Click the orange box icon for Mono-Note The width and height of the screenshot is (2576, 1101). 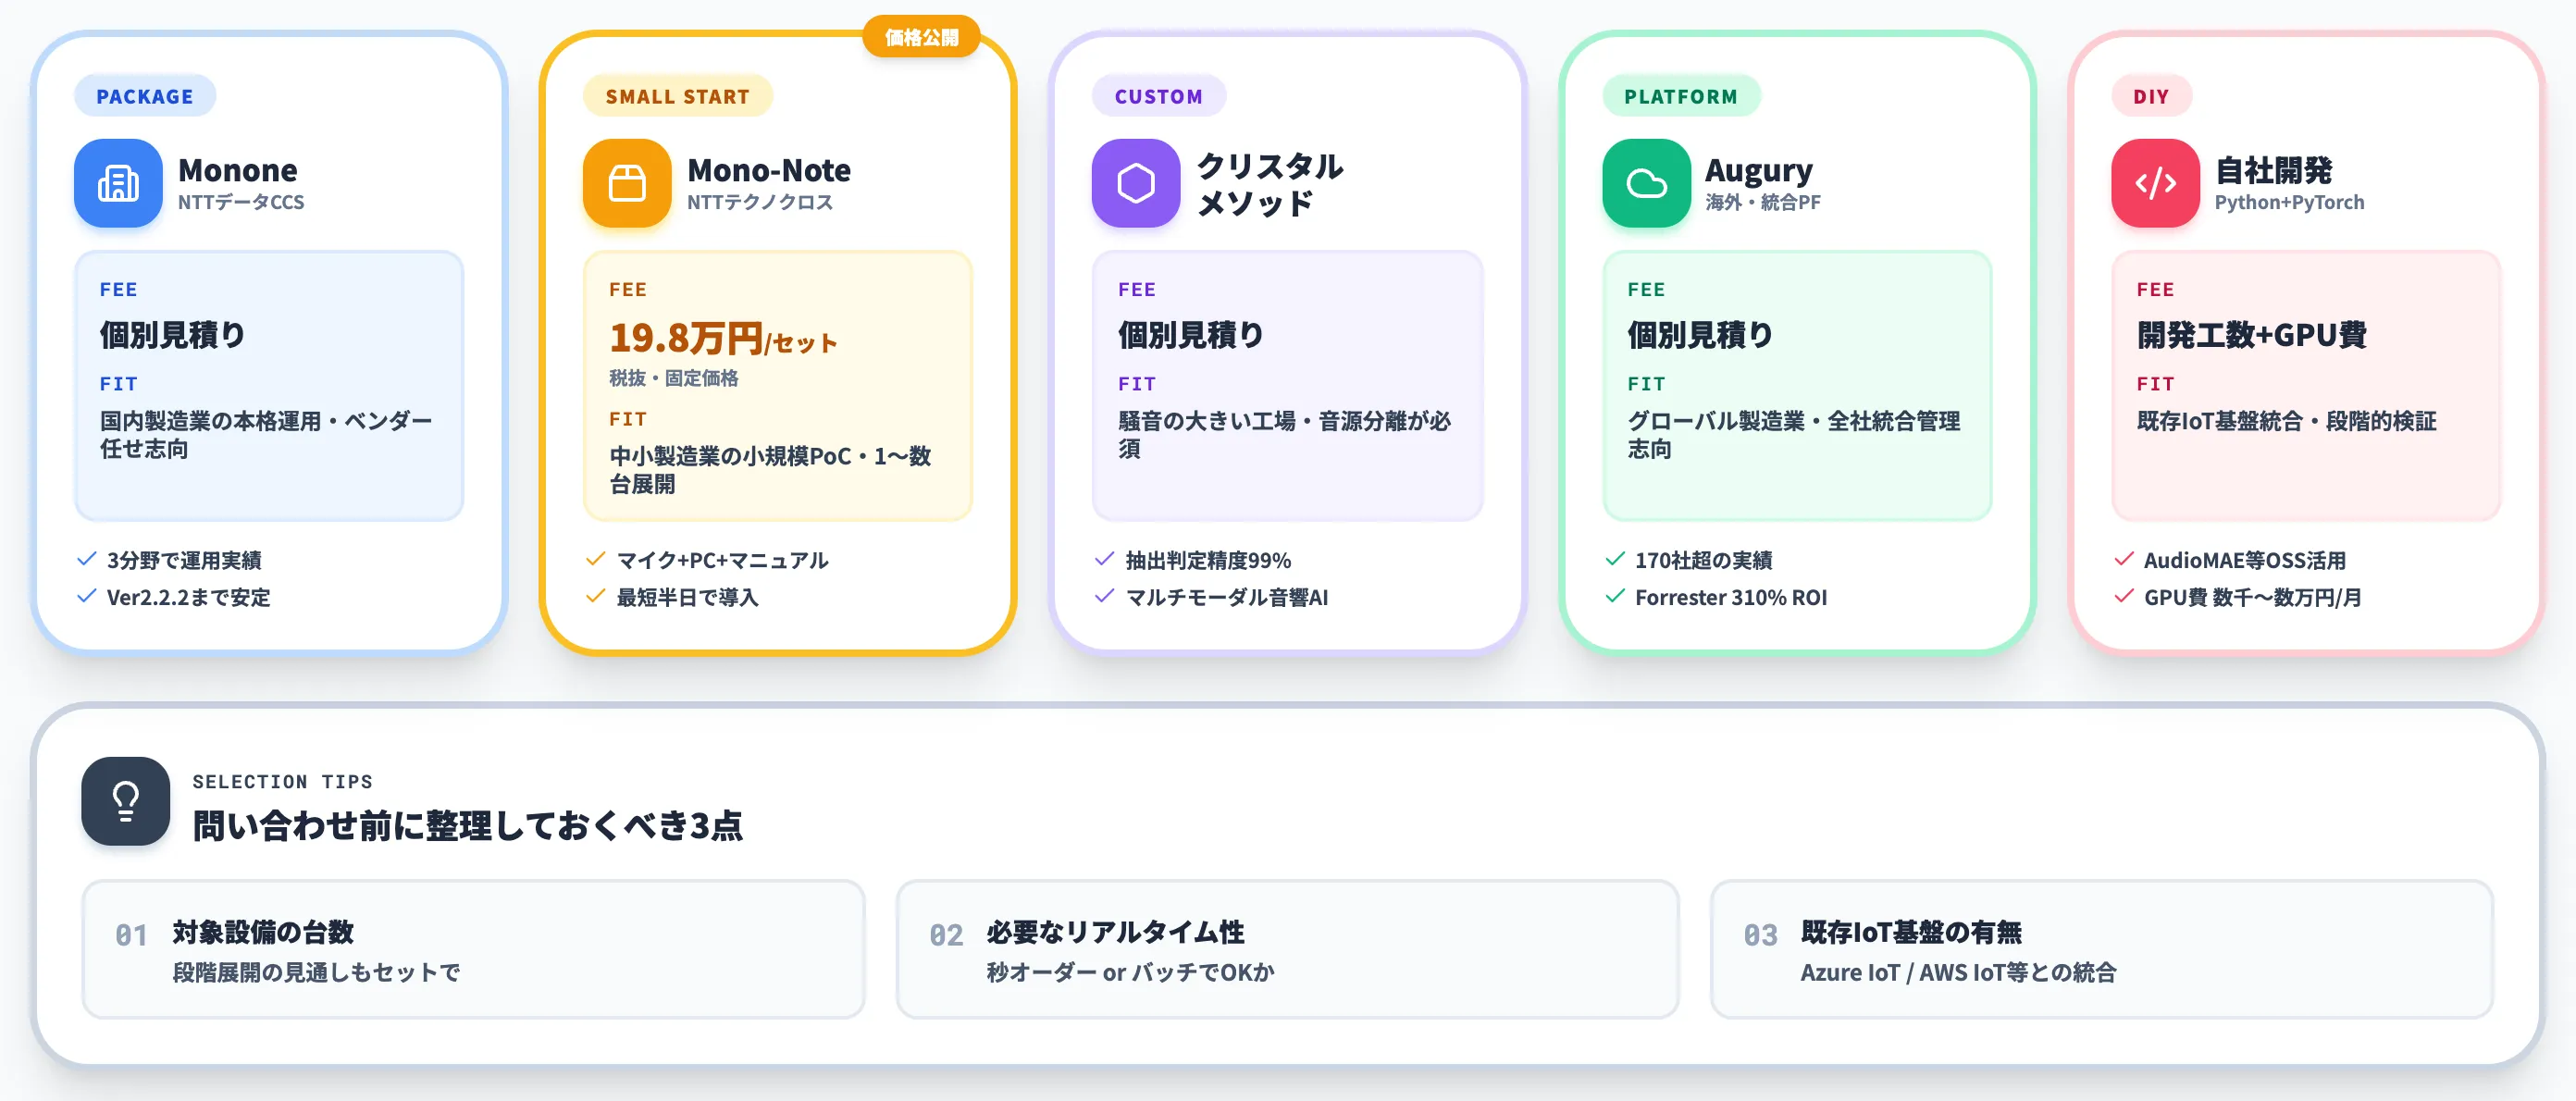tap(627, 183)
